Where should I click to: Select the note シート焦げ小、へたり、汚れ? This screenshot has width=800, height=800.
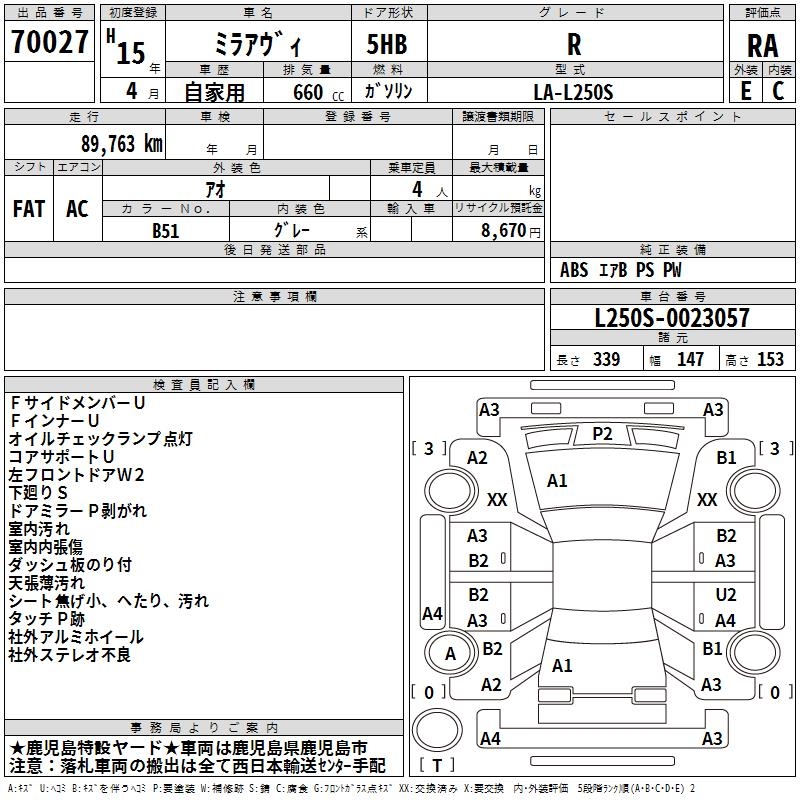coord(109,601)
